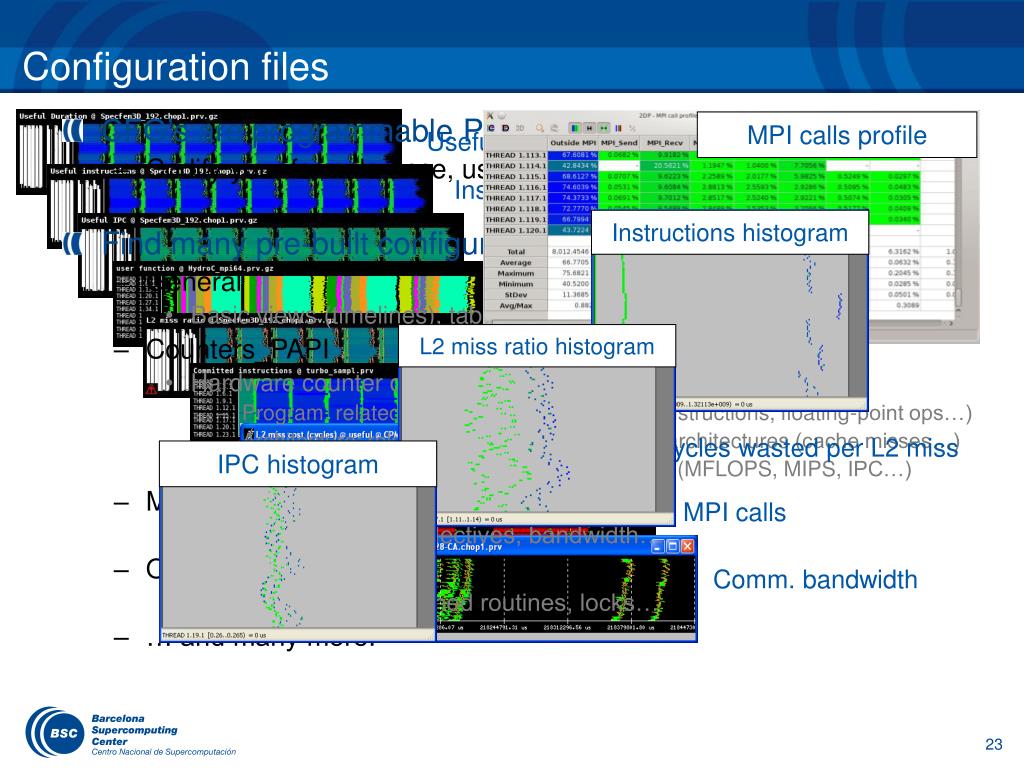The height and width of the screenshot is (768, 1024).
Task: Click the 67.6081 % Outside MPI cell
Action: [573, 155]
